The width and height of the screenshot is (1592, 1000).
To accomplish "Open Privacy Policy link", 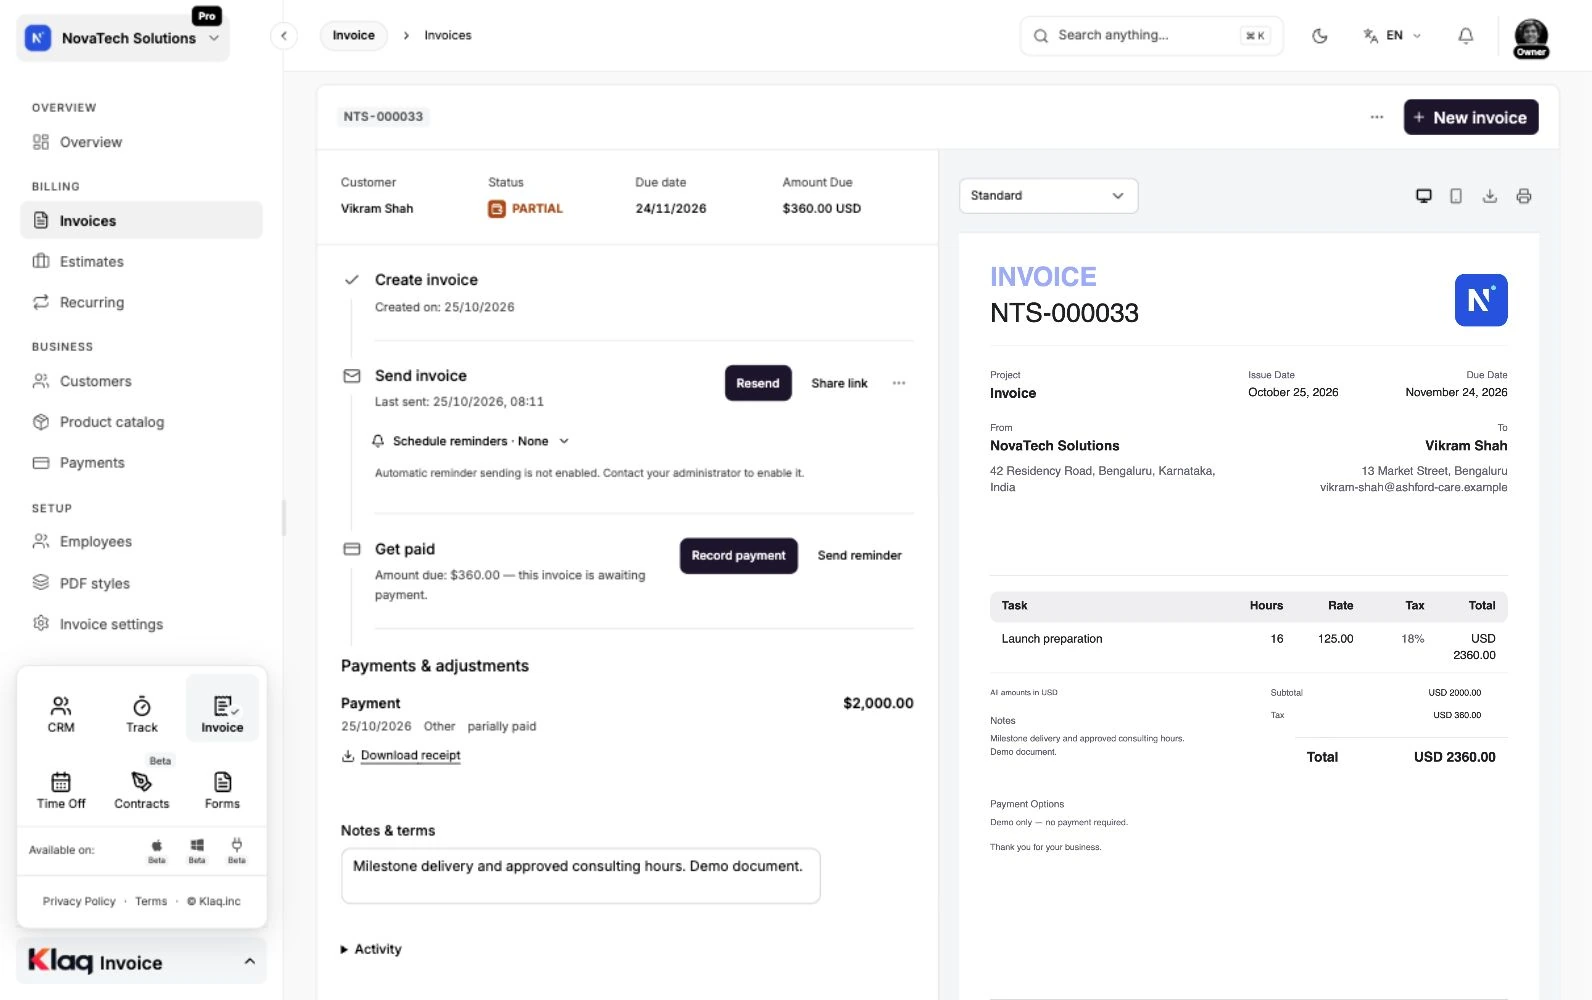I will point(79,901).
